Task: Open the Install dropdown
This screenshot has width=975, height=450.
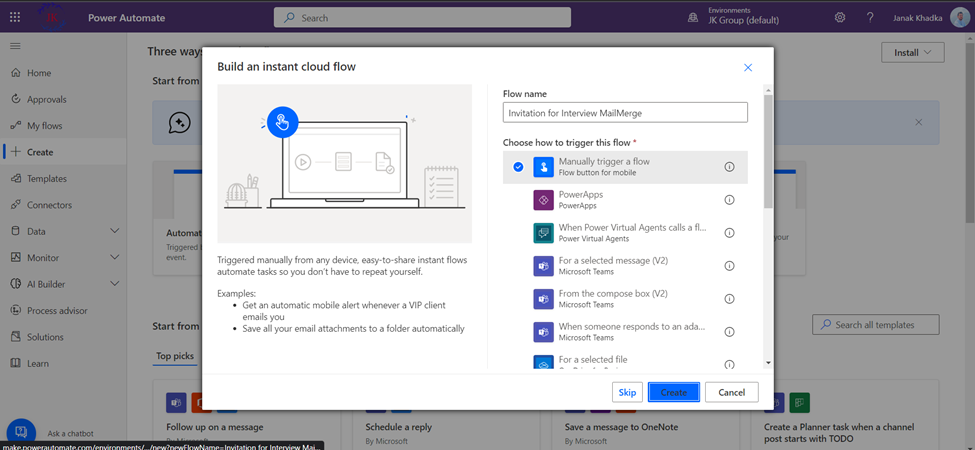Action: tap(912, 52)
